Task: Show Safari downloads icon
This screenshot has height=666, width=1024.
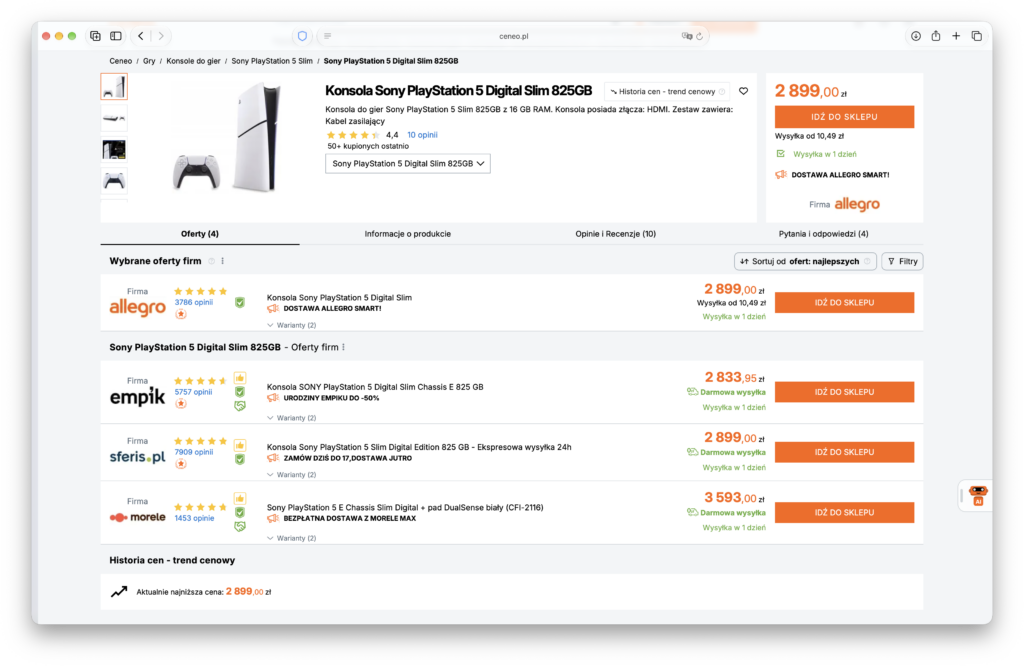Action: point(916,36)
